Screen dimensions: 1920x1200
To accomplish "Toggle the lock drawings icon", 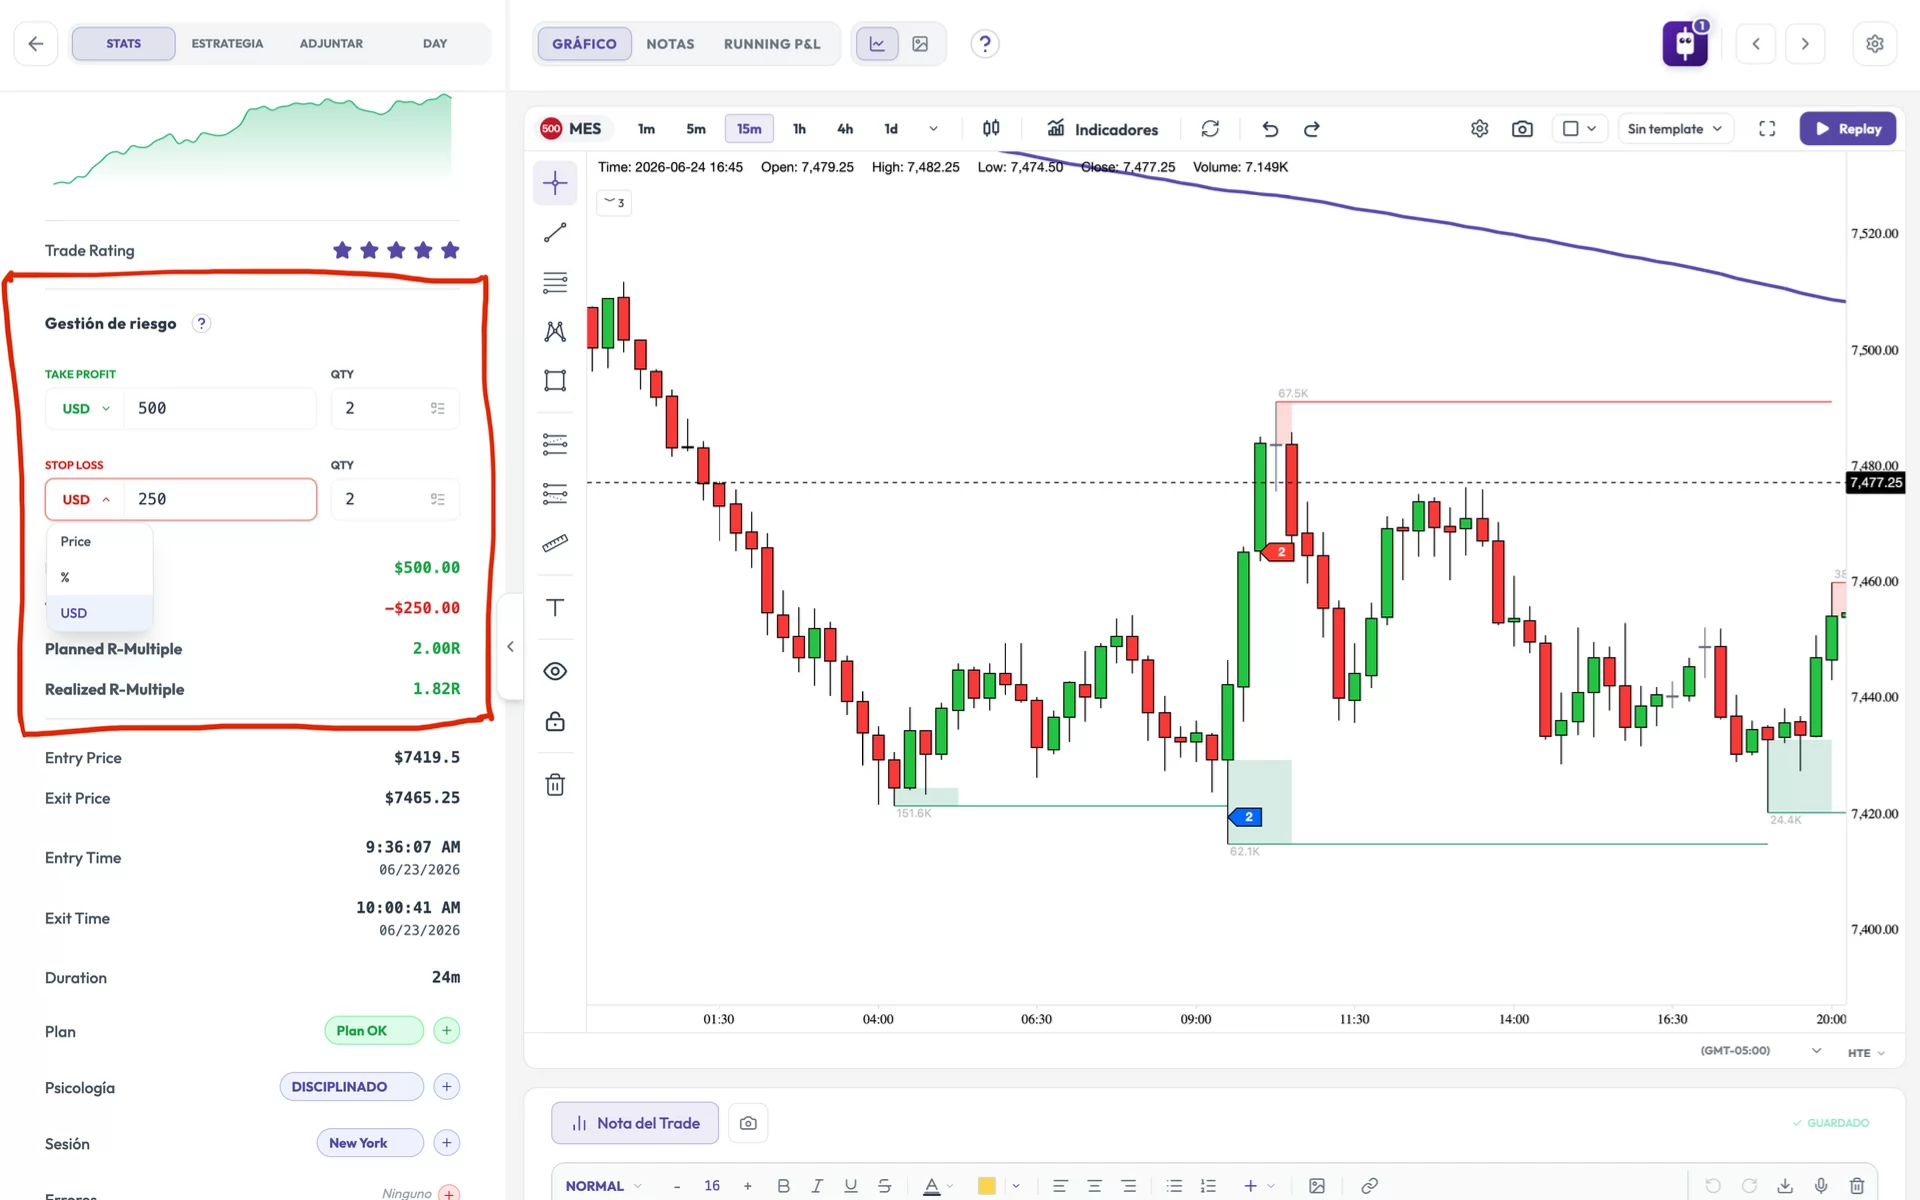I will click(x=555, y=721).
